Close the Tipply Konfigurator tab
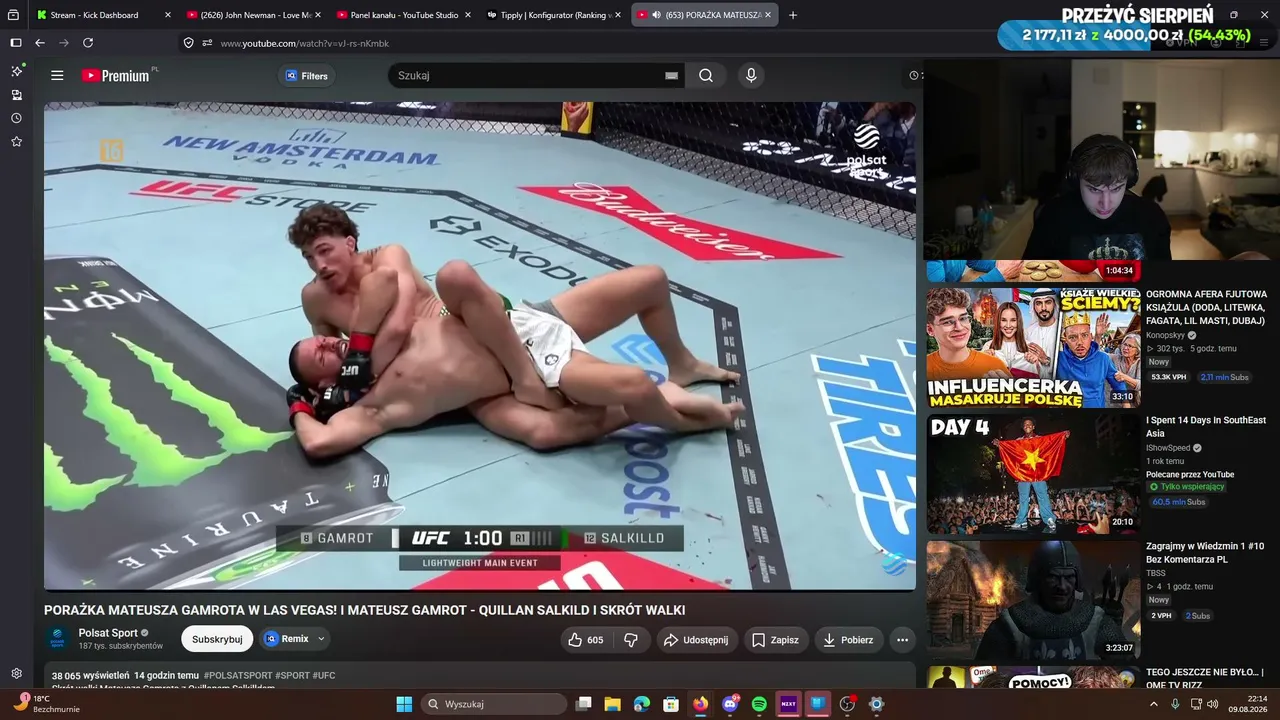Screen dimensions: 1280x720 click(619, 15)
